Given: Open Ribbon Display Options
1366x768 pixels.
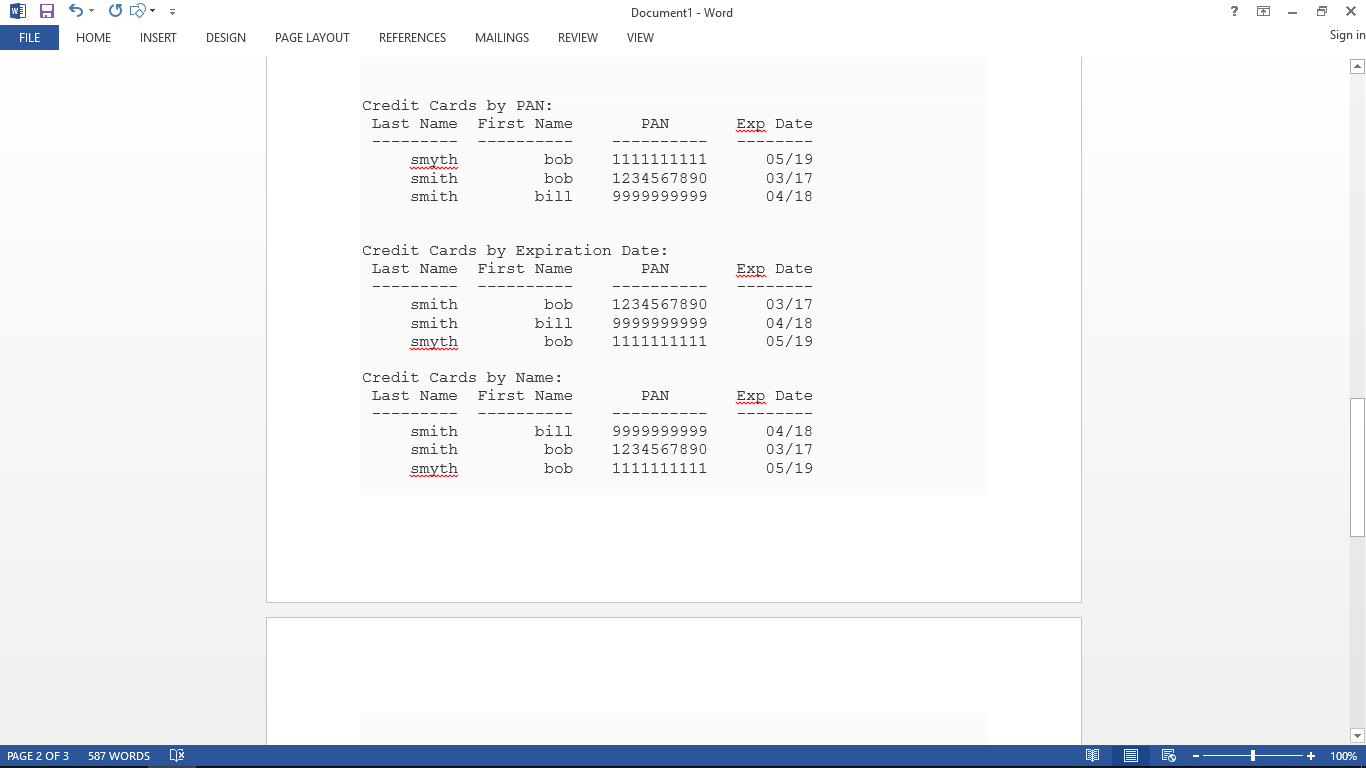Looking at the screenshot, I should 1264,12.
